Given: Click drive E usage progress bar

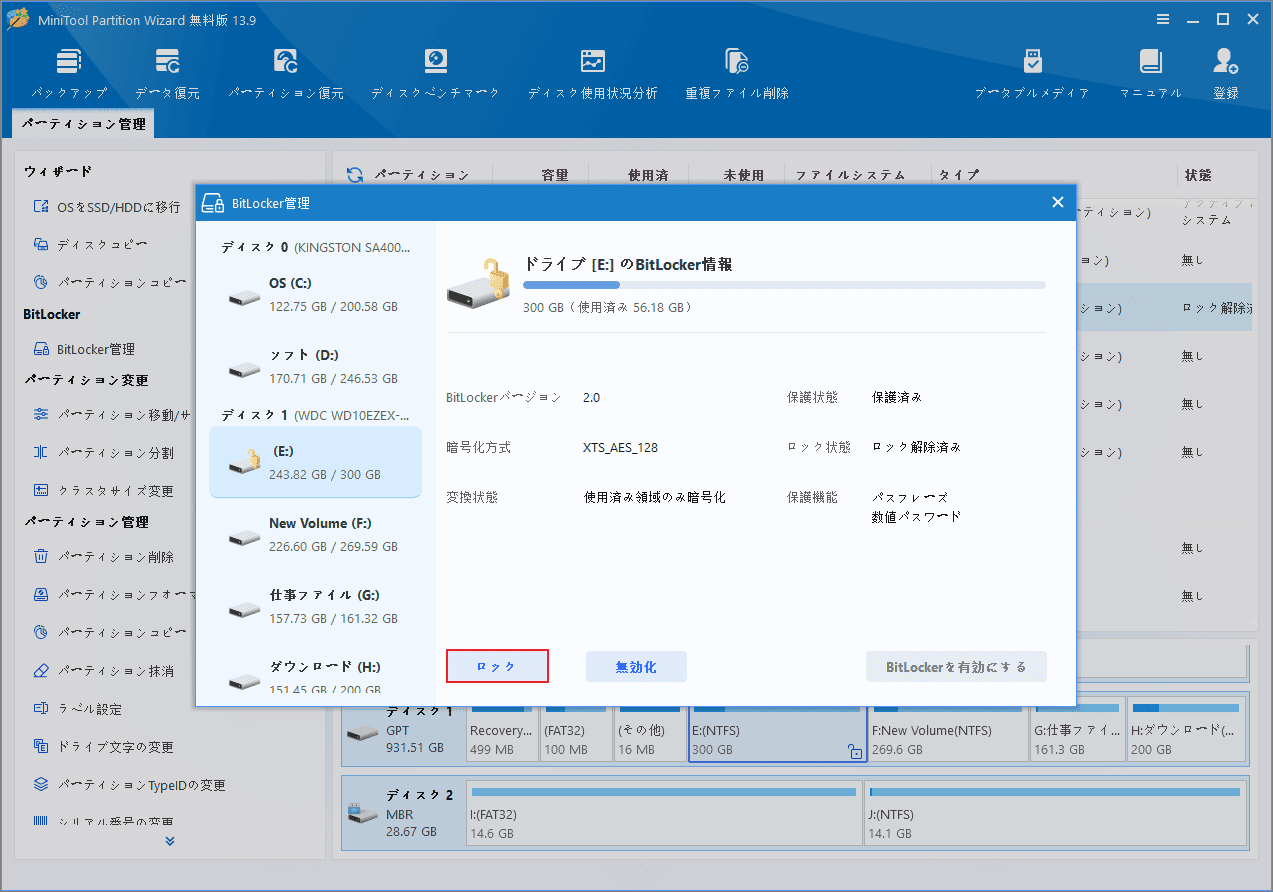Looking at the screenshot, I should 784,285.
